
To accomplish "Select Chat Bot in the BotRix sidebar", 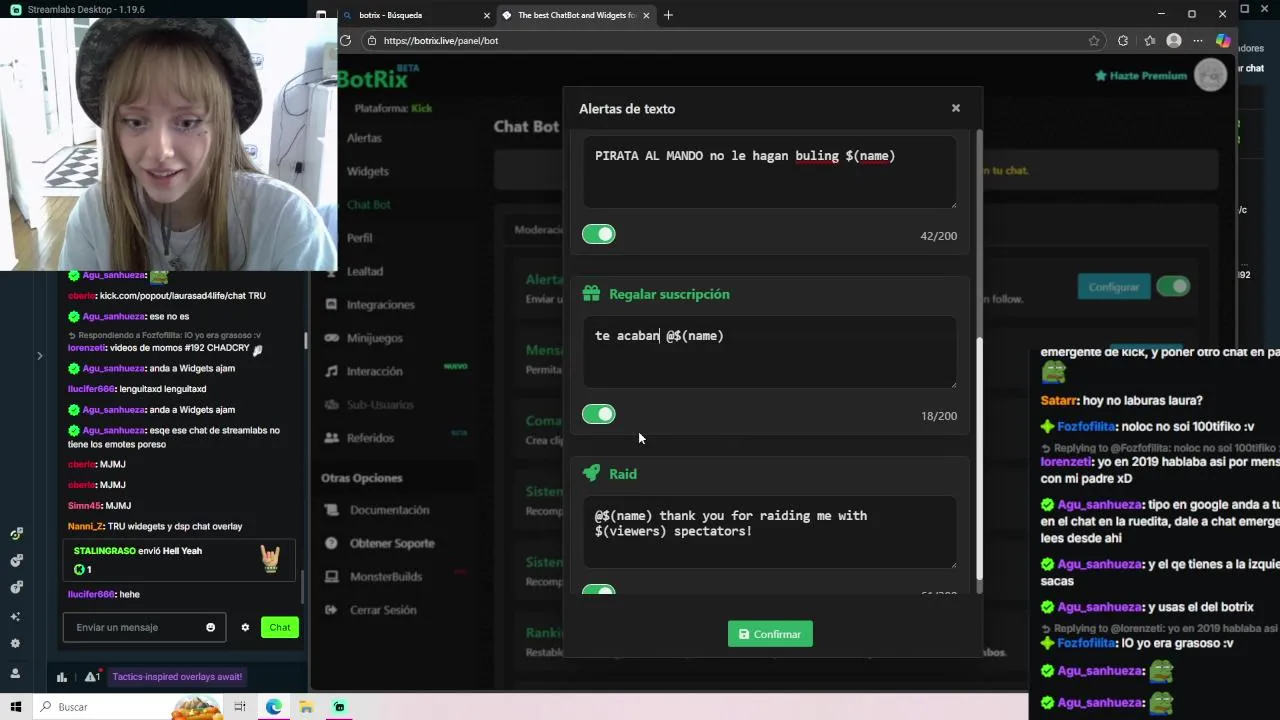I will [x=368, y=204].
